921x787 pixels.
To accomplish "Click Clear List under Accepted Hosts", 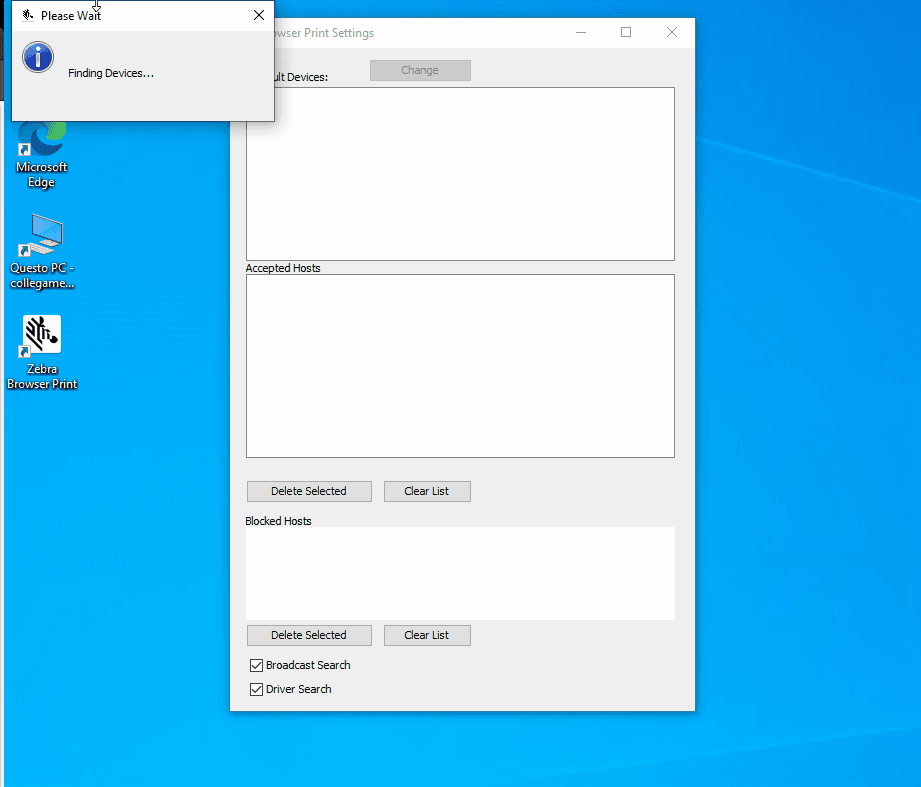I will 427,491.
